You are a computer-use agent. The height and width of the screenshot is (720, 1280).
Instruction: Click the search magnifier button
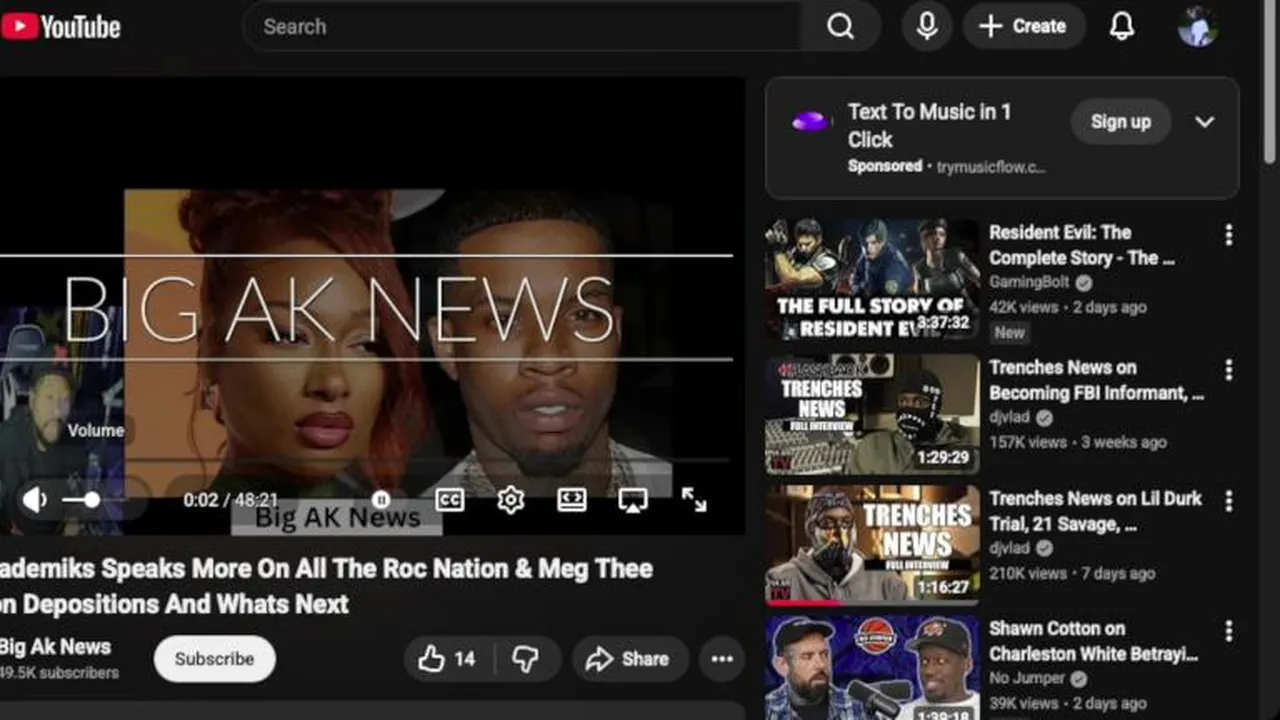click(841, 27)
